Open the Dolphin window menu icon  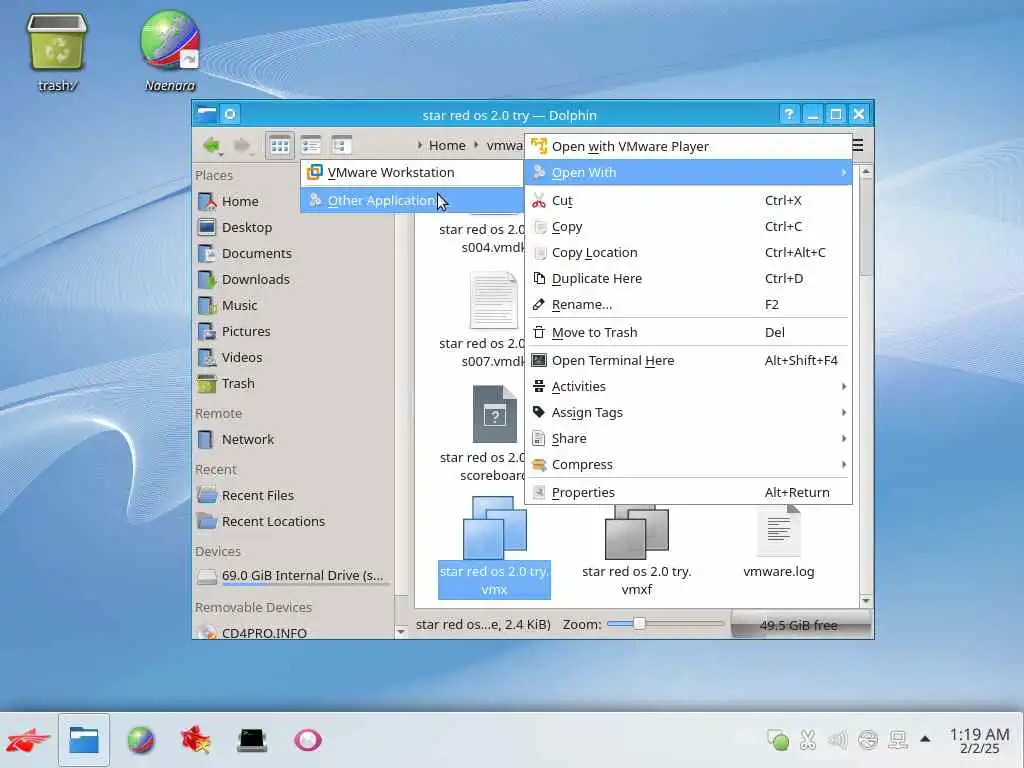tap(206, 114)
